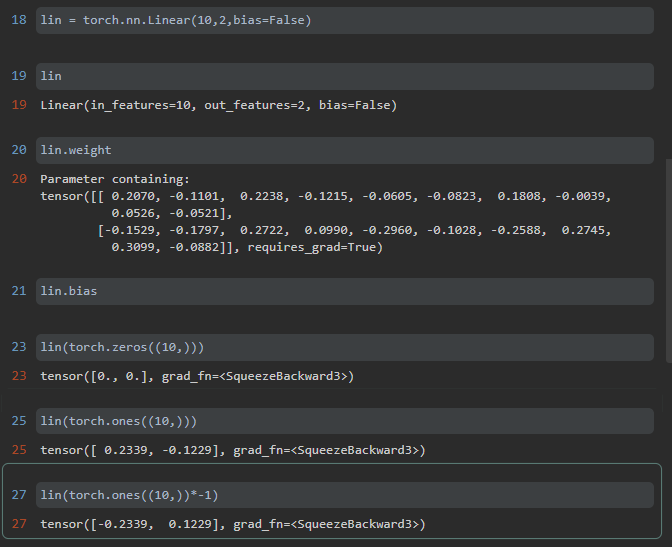Click code cell 20 with lin.weight
Image resolution: width=672 pixels, height=547 pixels.
(345, 150)
